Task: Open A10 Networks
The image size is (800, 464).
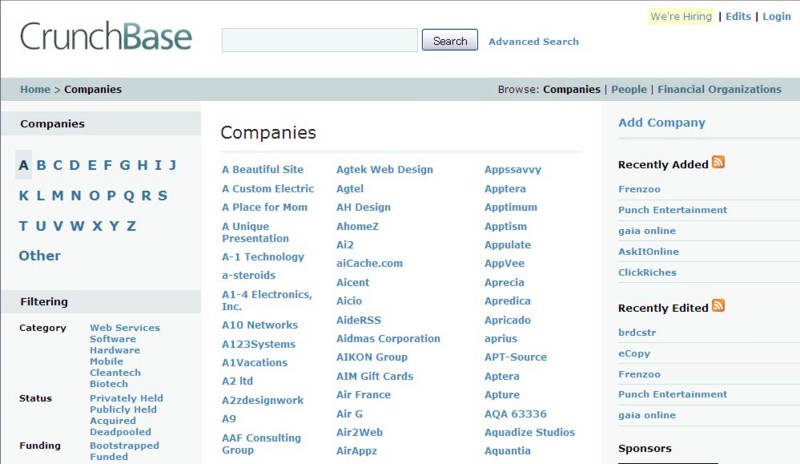Action: (260, 325)
